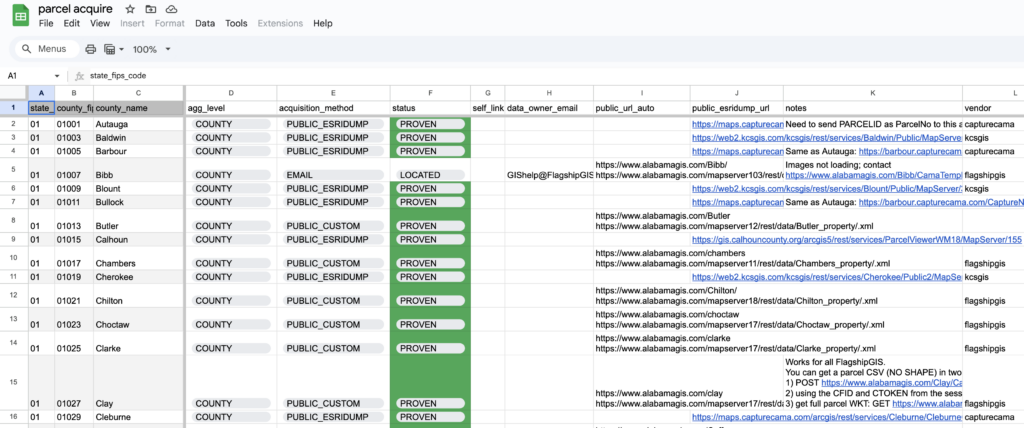Open the A1 name box dropdown

57,75
